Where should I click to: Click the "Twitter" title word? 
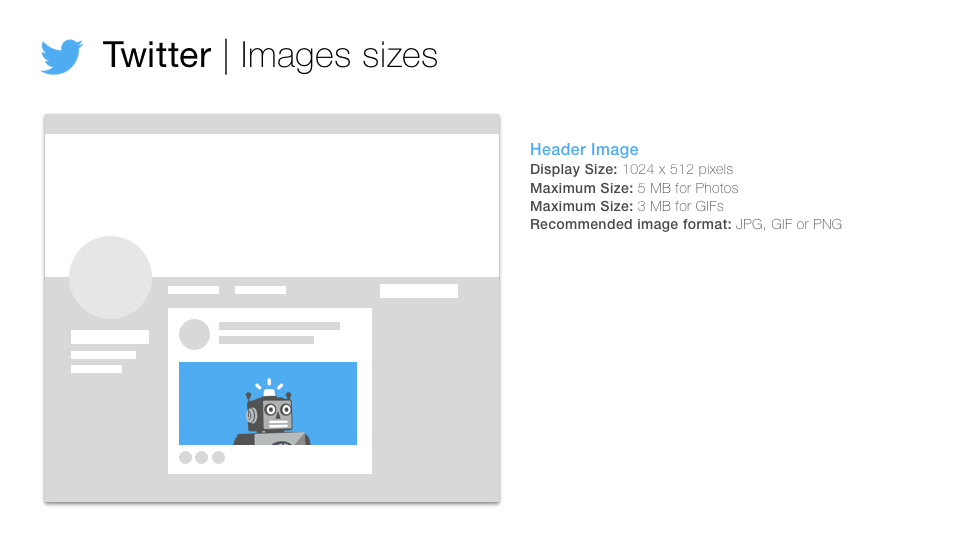click(157, 55)
